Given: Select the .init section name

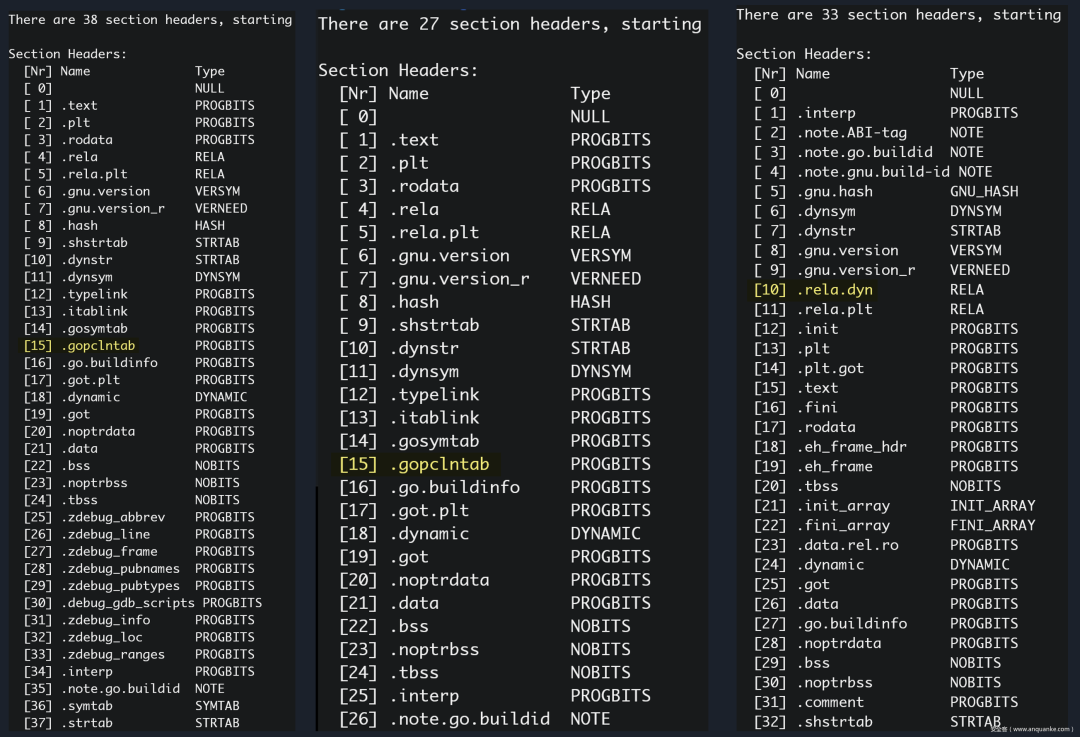Looking at the screenshot, I should [818, 329].
